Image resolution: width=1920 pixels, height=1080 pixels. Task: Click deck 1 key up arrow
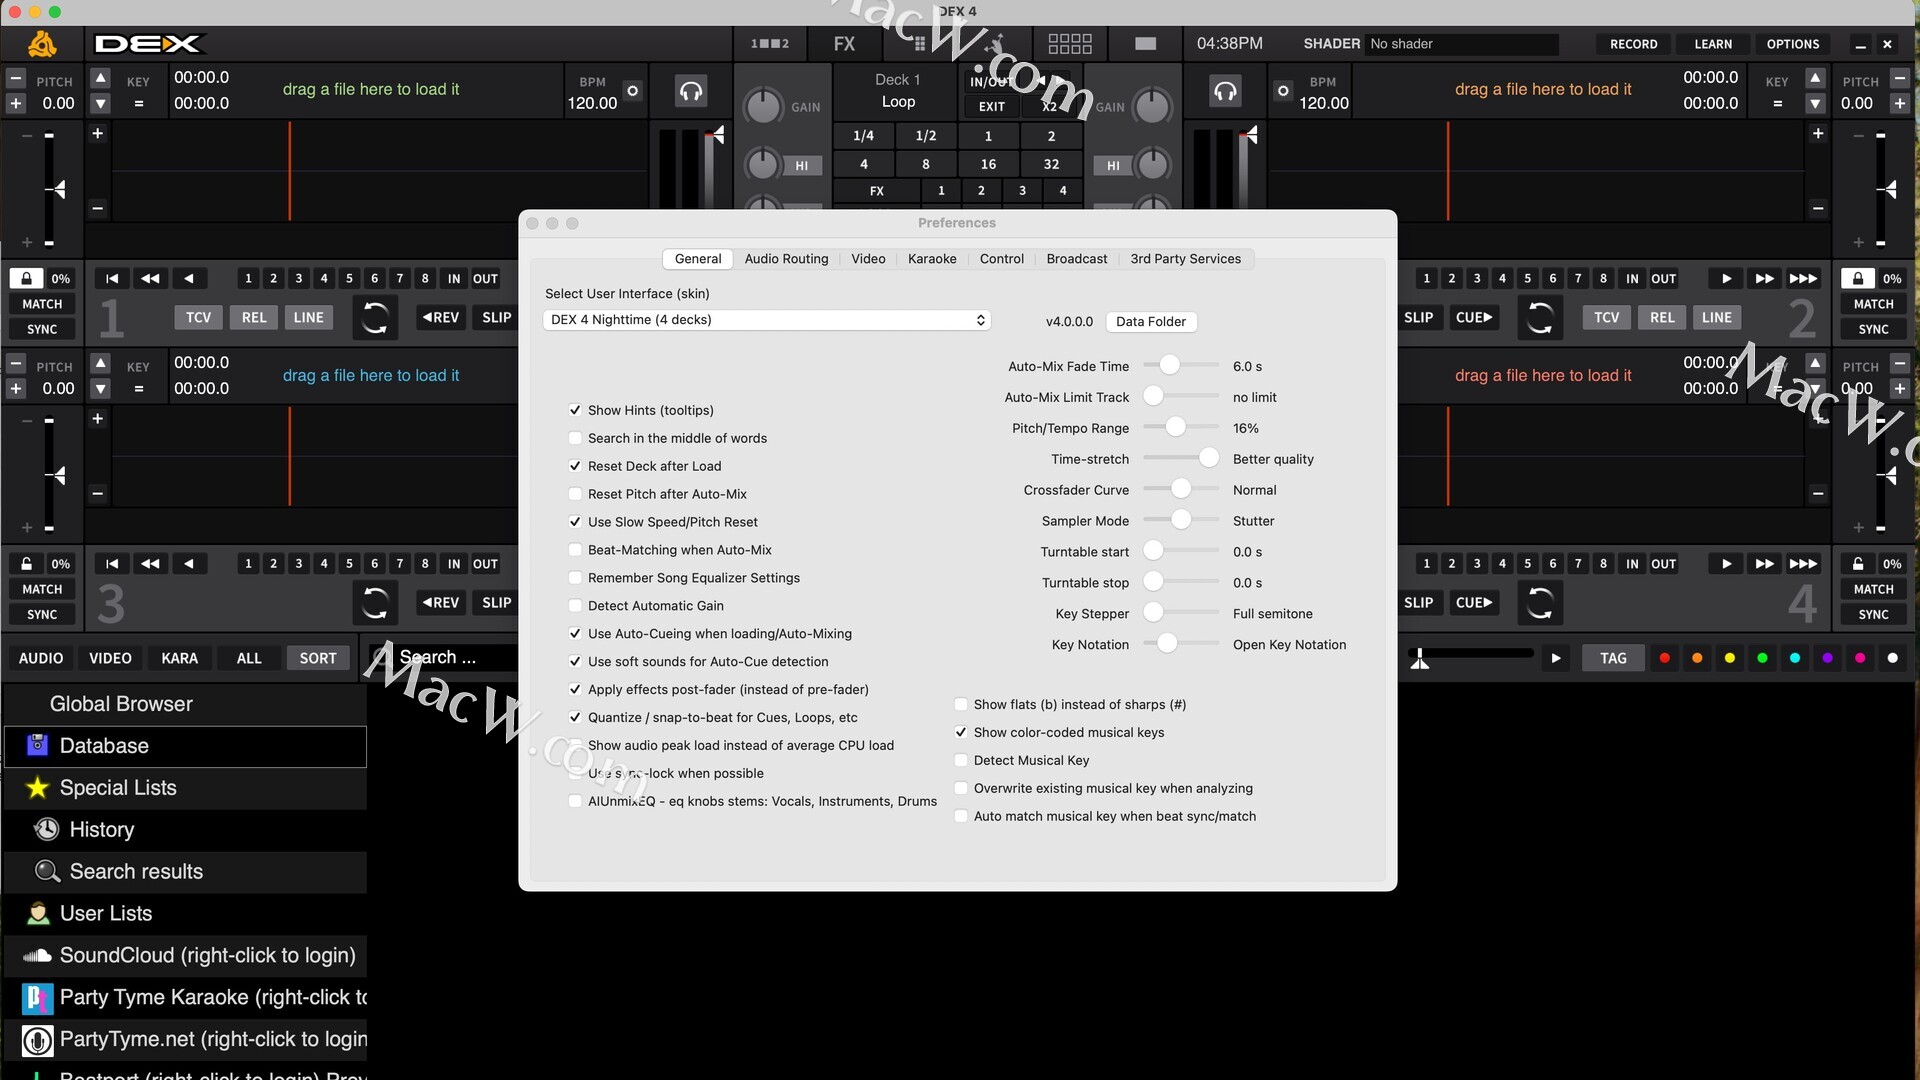[x=100, y=78]
